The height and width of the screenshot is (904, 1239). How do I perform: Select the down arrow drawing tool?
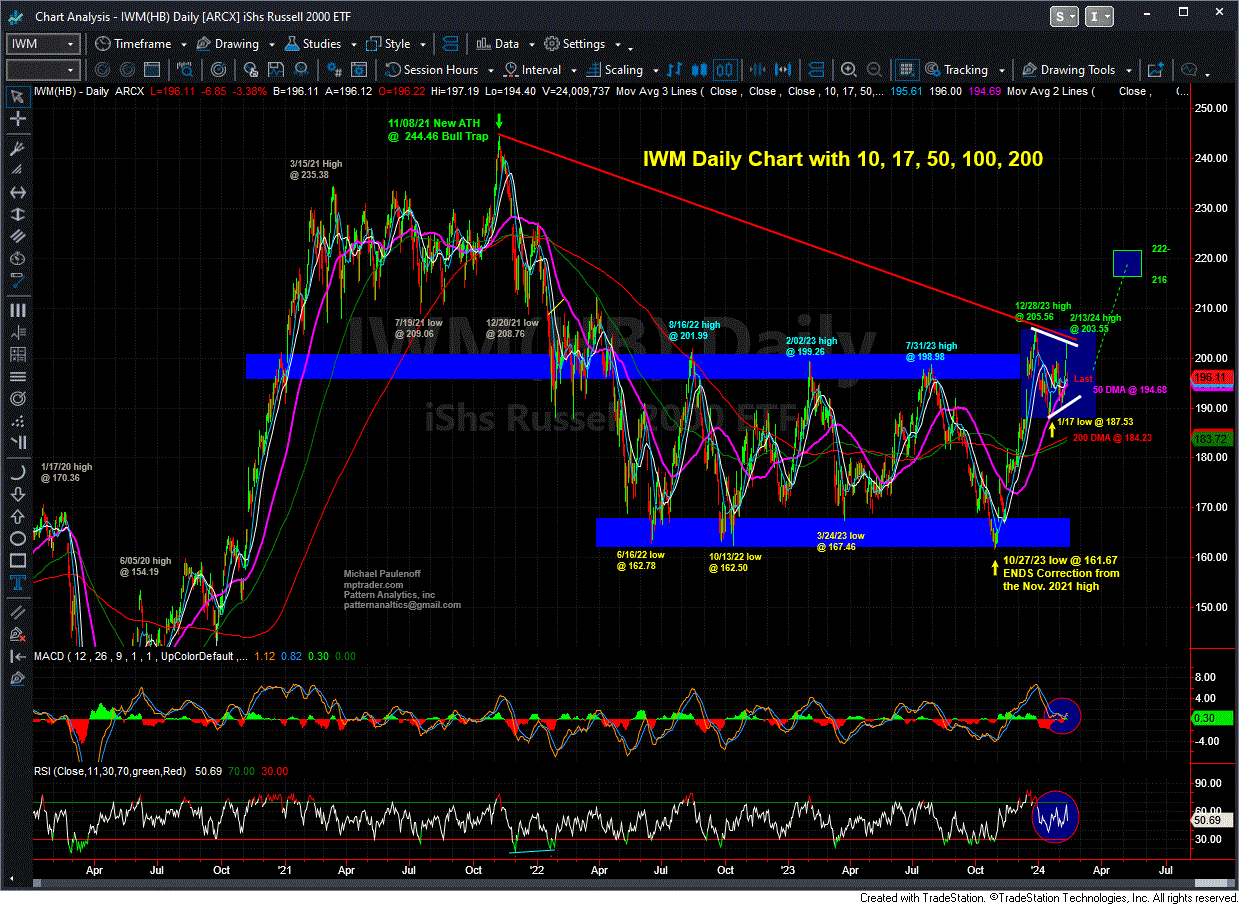(17, 495)
